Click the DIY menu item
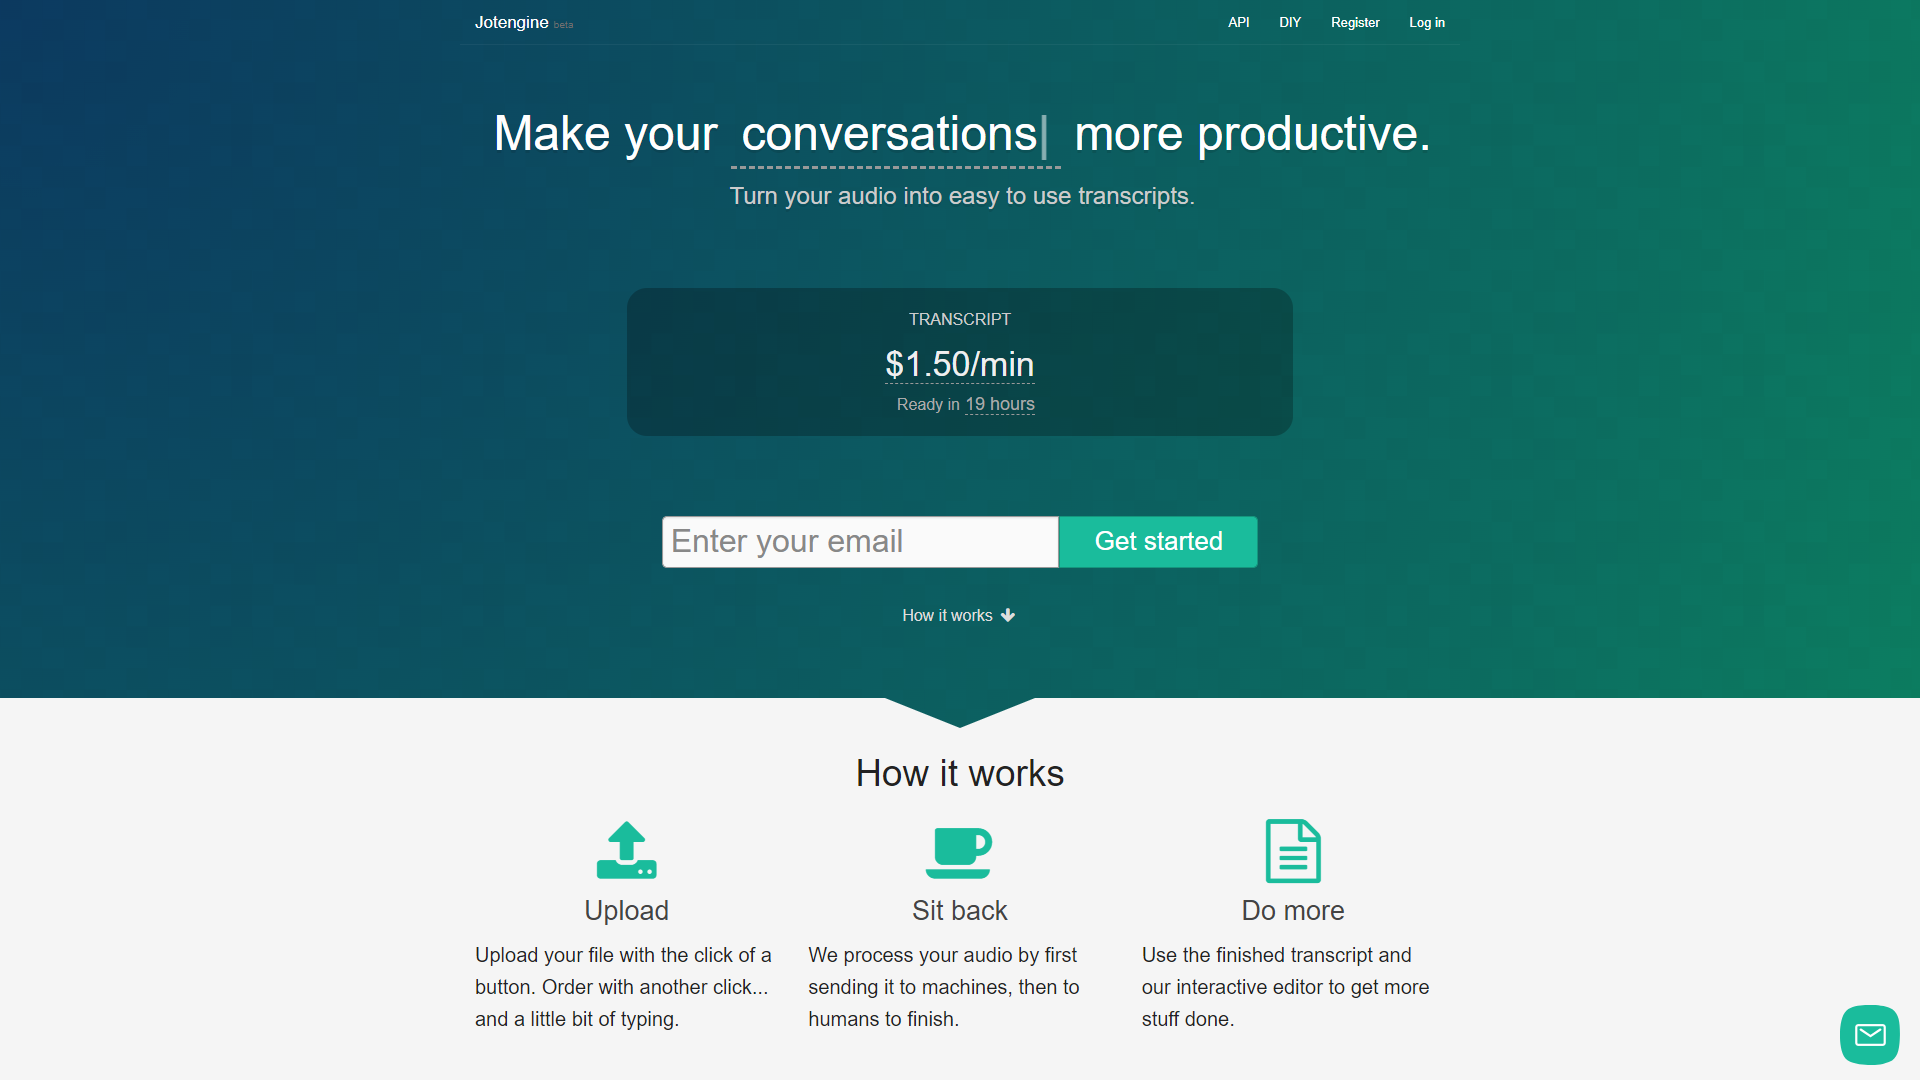This screenshot has width=1920, height=1080. (1288, 21)
